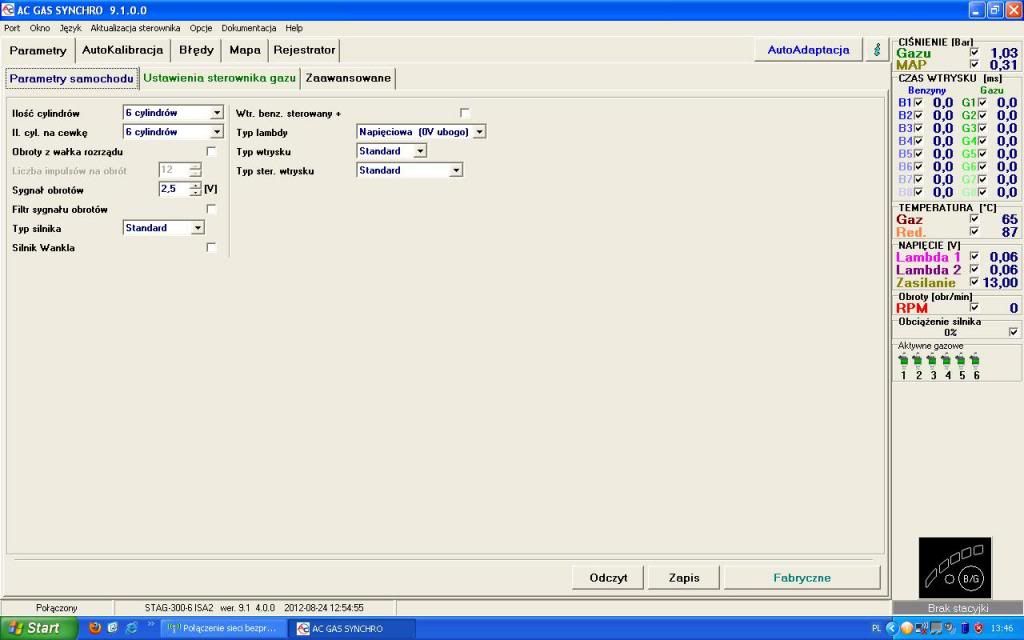Toggle the Silnik Wankla checkbox
The image size is (1024, 640).
tap(211, 247)
